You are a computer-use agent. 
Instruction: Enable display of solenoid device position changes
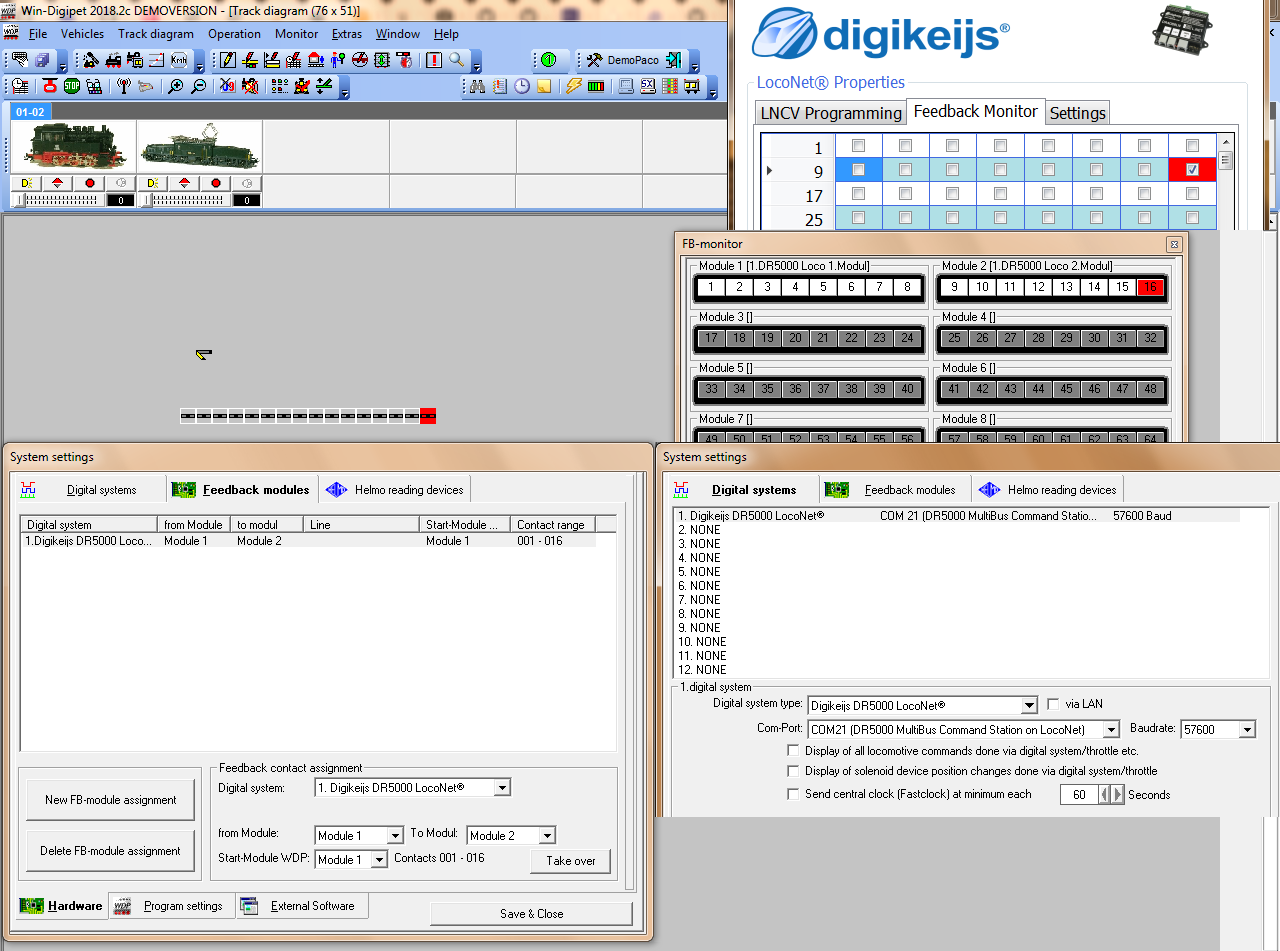click(x=794, y=772)
